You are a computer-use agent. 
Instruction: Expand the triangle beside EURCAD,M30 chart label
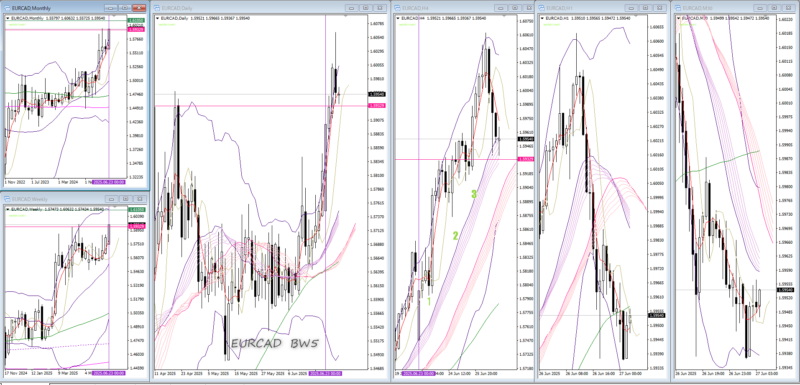tap(679, 18)
